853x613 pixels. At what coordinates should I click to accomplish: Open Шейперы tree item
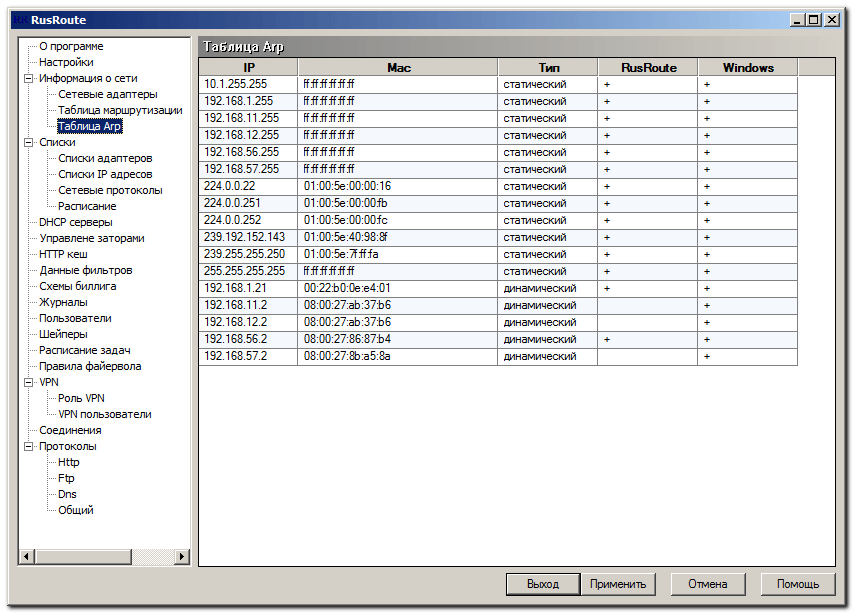pos(63,335)
